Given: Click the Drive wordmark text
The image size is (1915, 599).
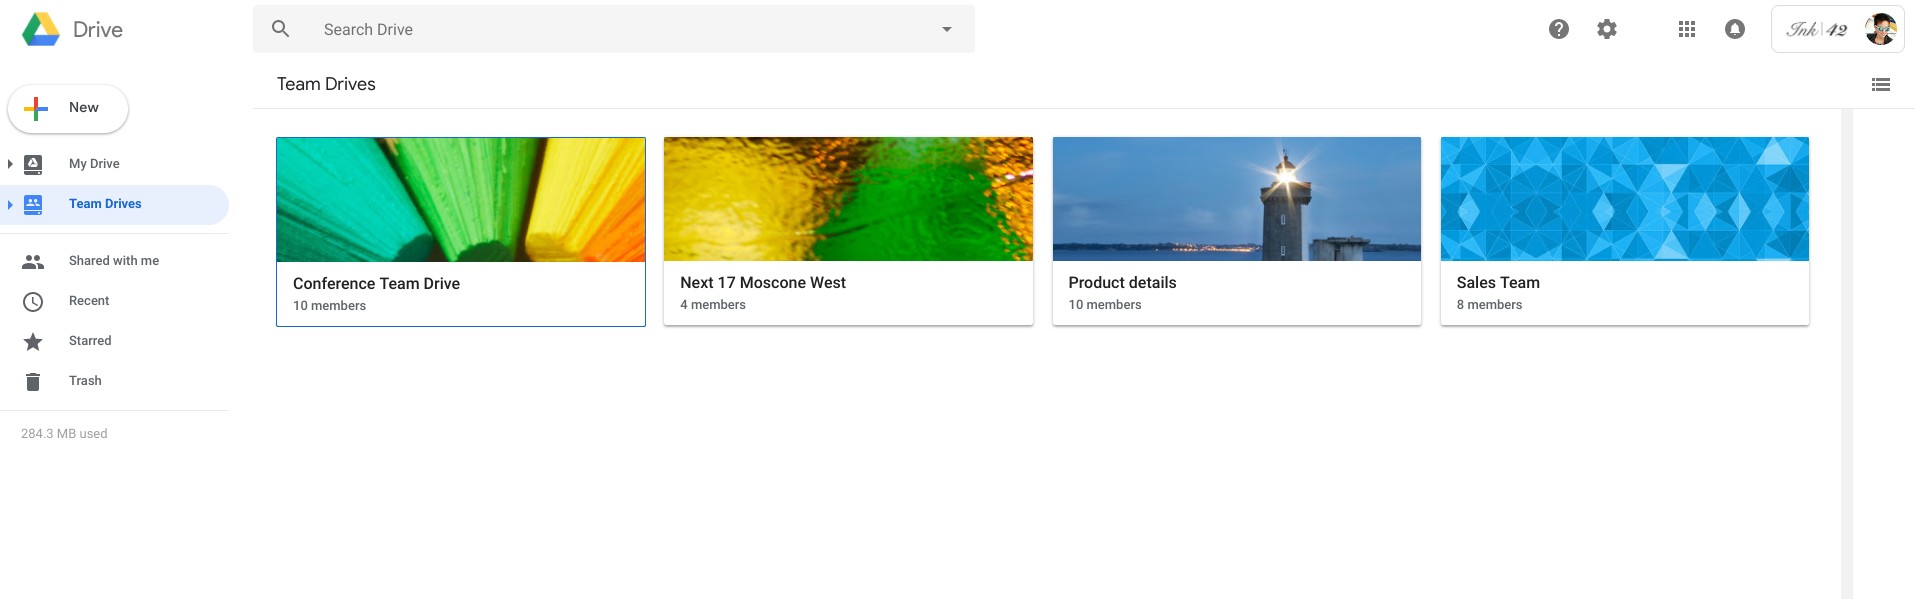Looking at the screenshot, I should (x=98, y=30).
